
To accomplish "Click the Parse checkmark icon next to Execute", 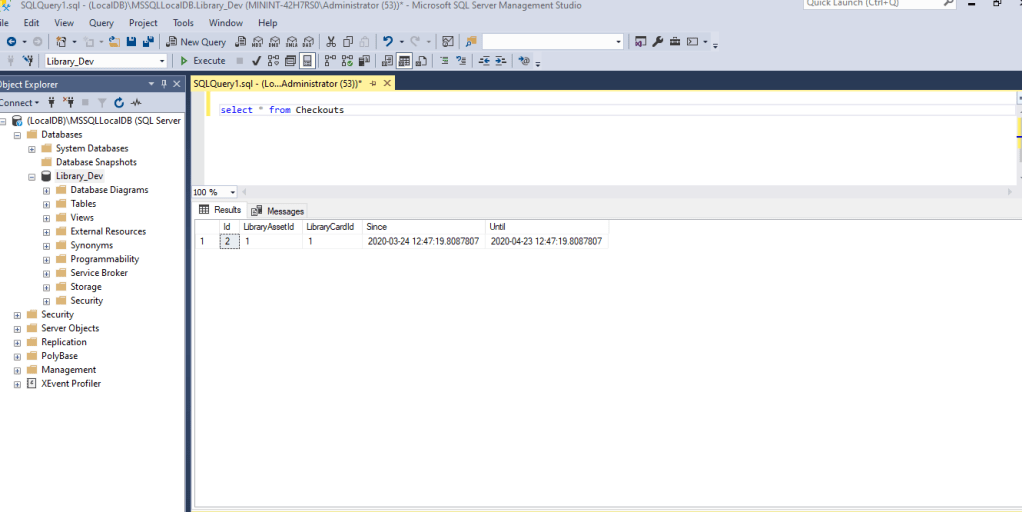I will point(257,61).
